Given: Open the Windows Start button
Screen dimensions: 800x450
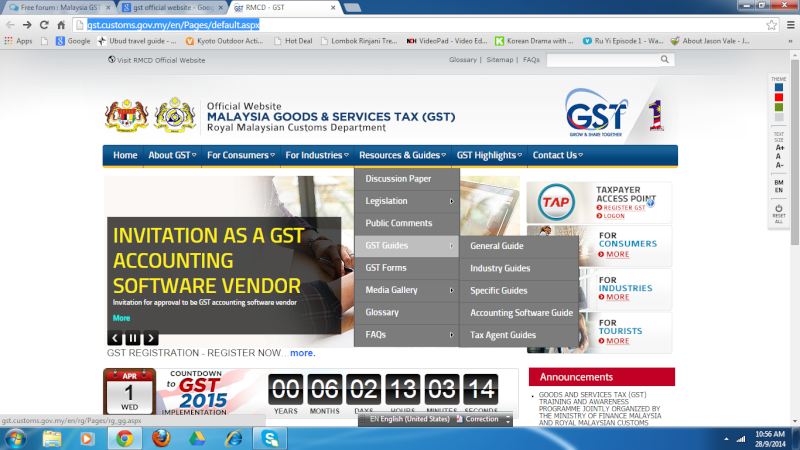Looking at the screenshot, I should click(15, 439).
